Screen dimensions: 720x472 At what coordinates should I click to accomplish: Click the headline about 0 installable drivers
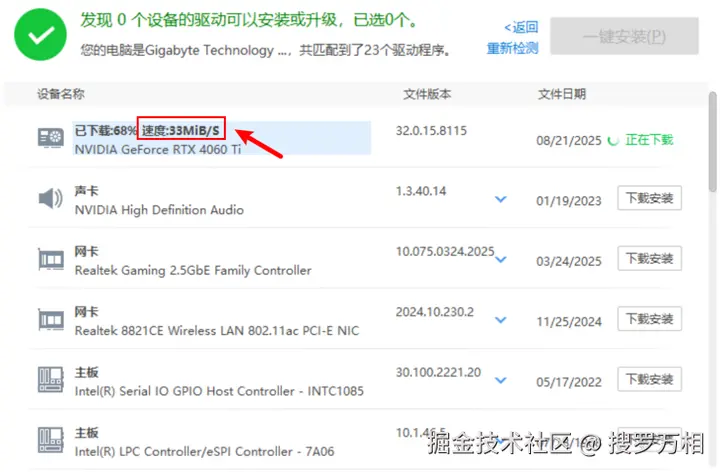(249, 20)
